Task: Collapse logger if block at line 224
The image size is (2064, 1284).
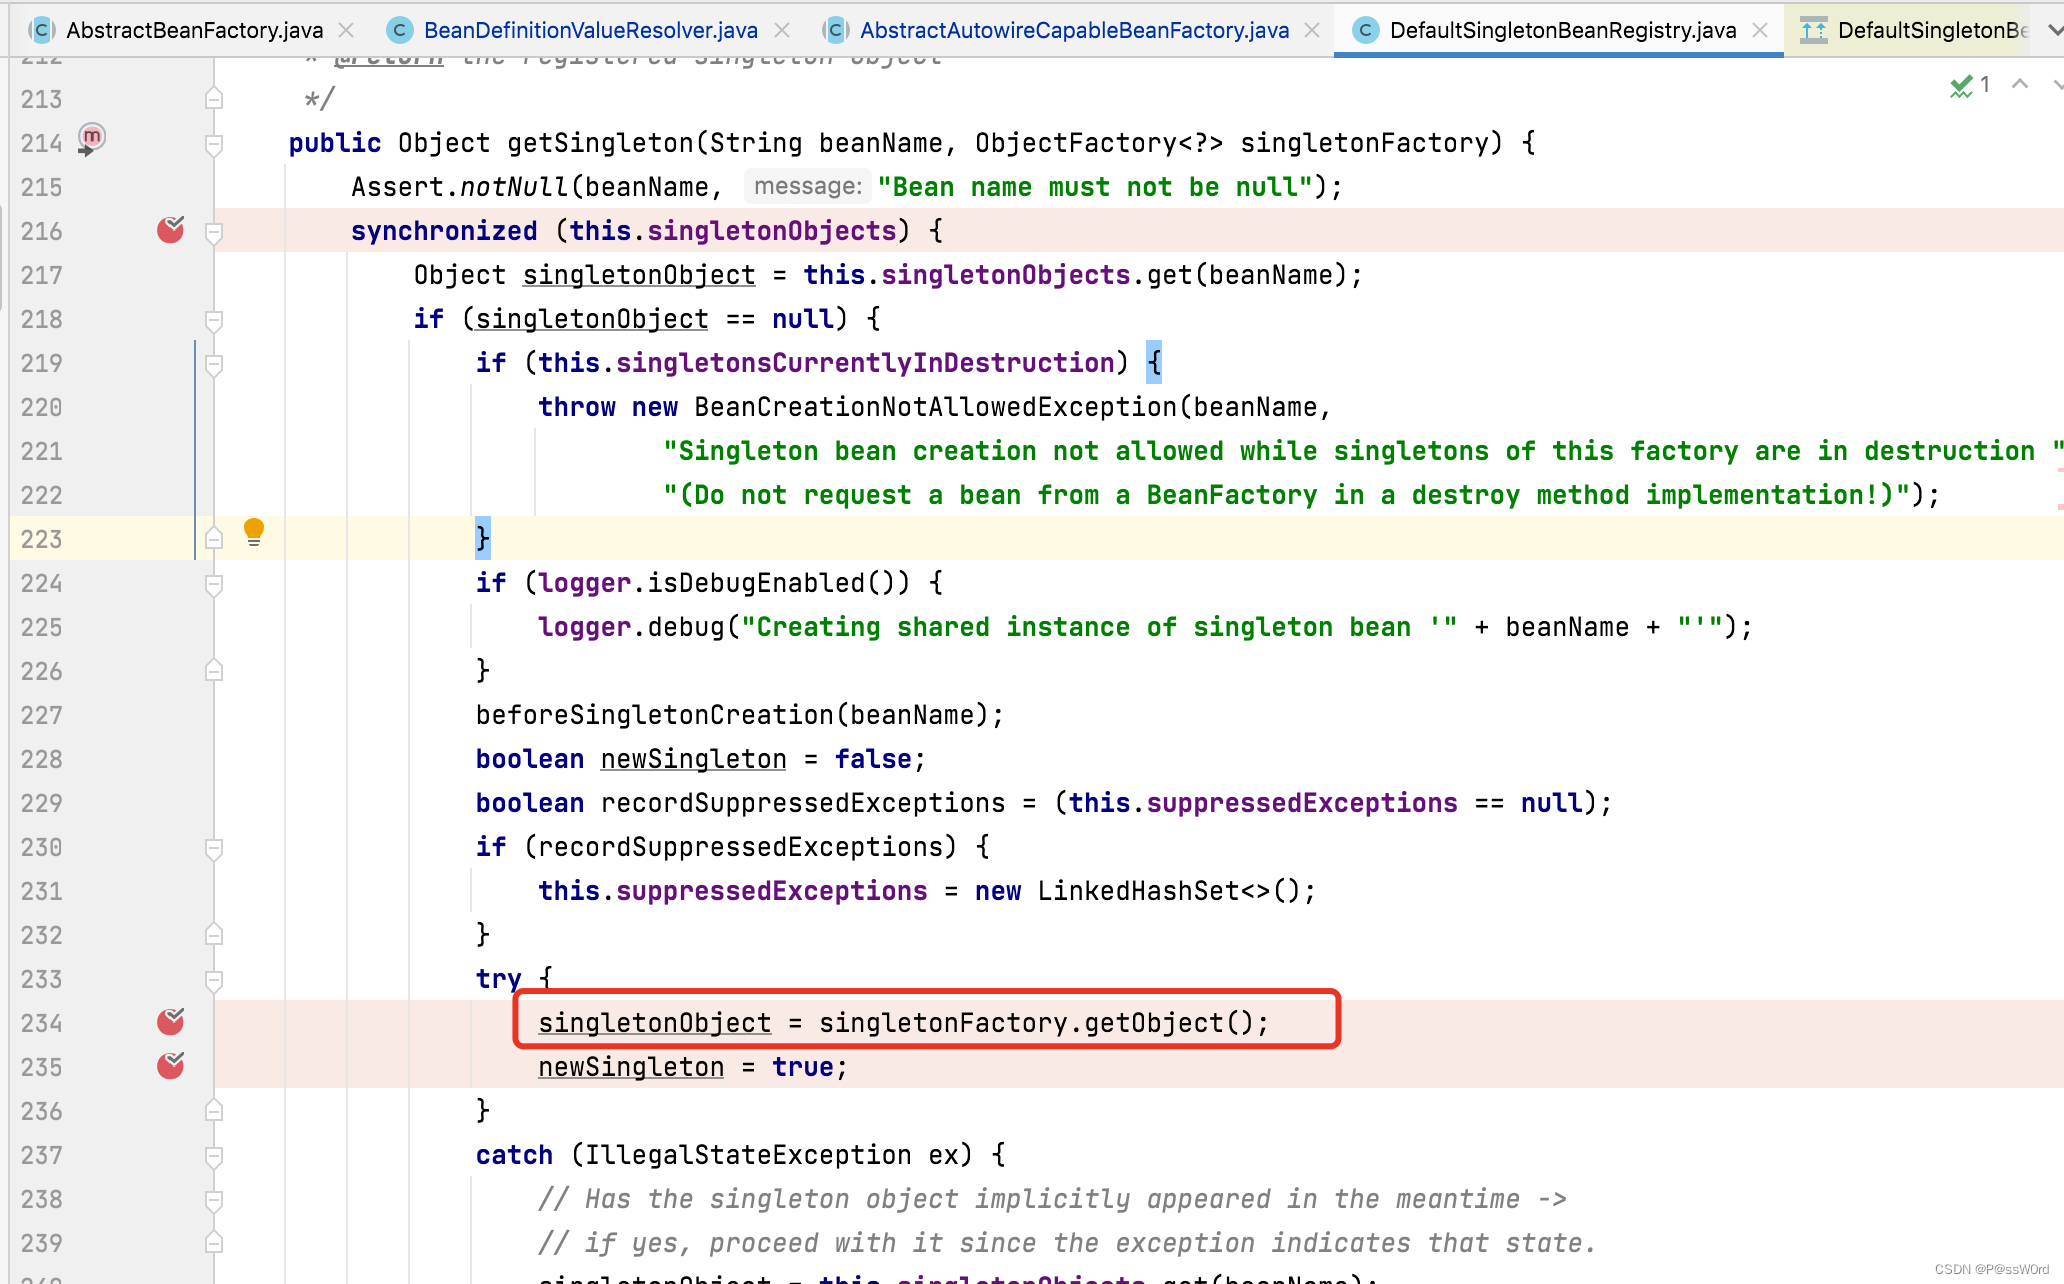Action: 214,585
